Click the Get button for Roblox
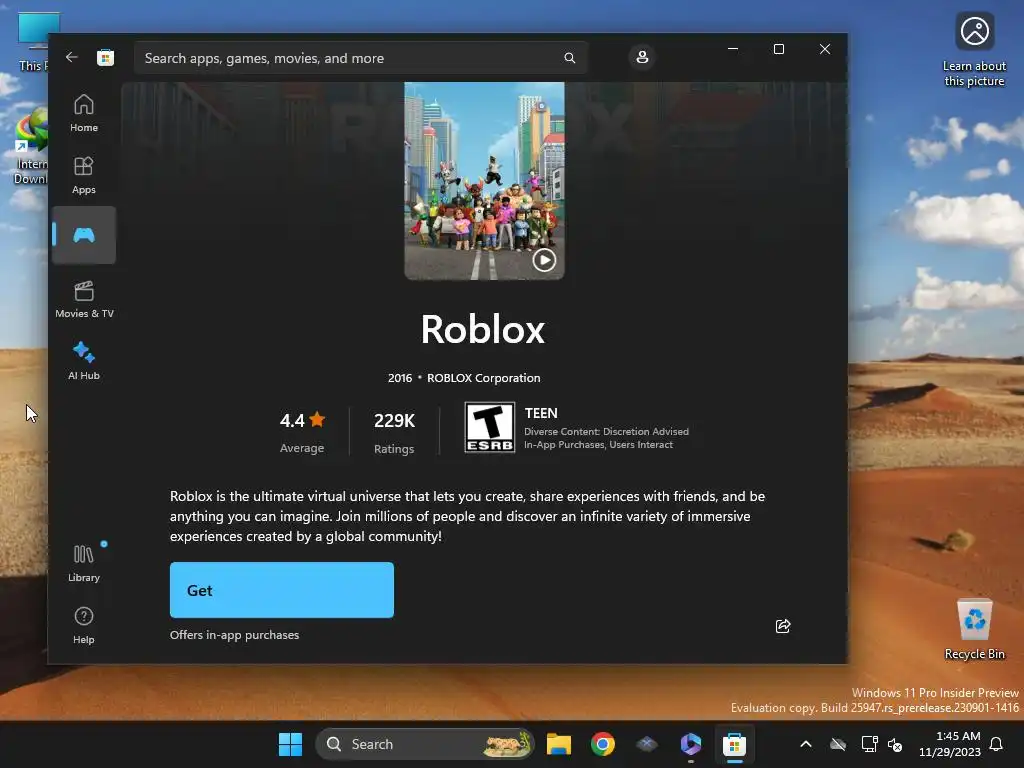The height and width of the screenshot is (768, 1024). coord(281,590)
